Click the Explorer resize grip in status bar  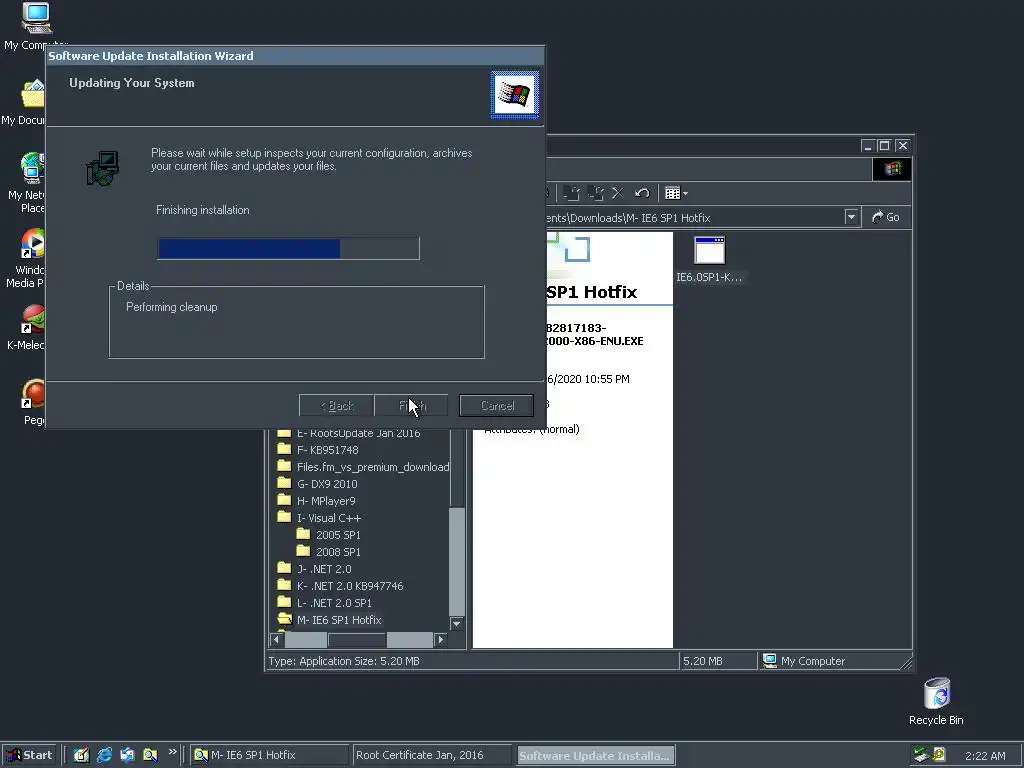coord(906,664)
